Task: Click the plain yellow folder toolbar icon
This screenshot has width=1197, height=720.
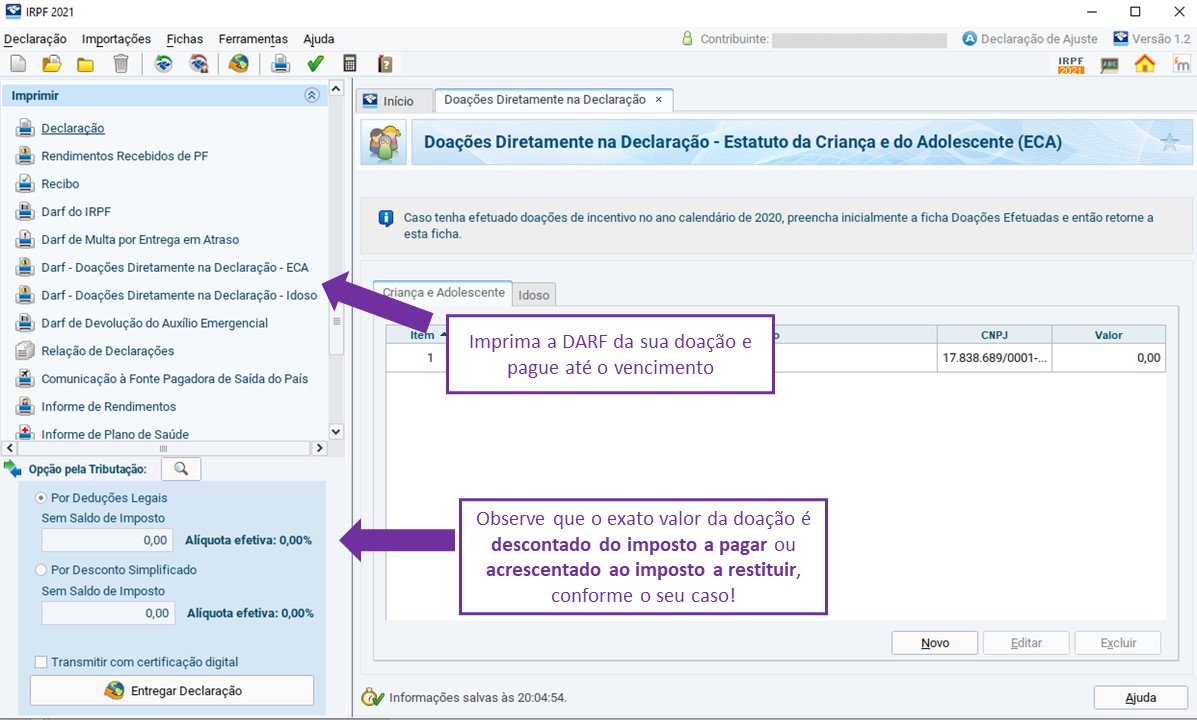Action: pyautogui.click(x=86, y=65)
